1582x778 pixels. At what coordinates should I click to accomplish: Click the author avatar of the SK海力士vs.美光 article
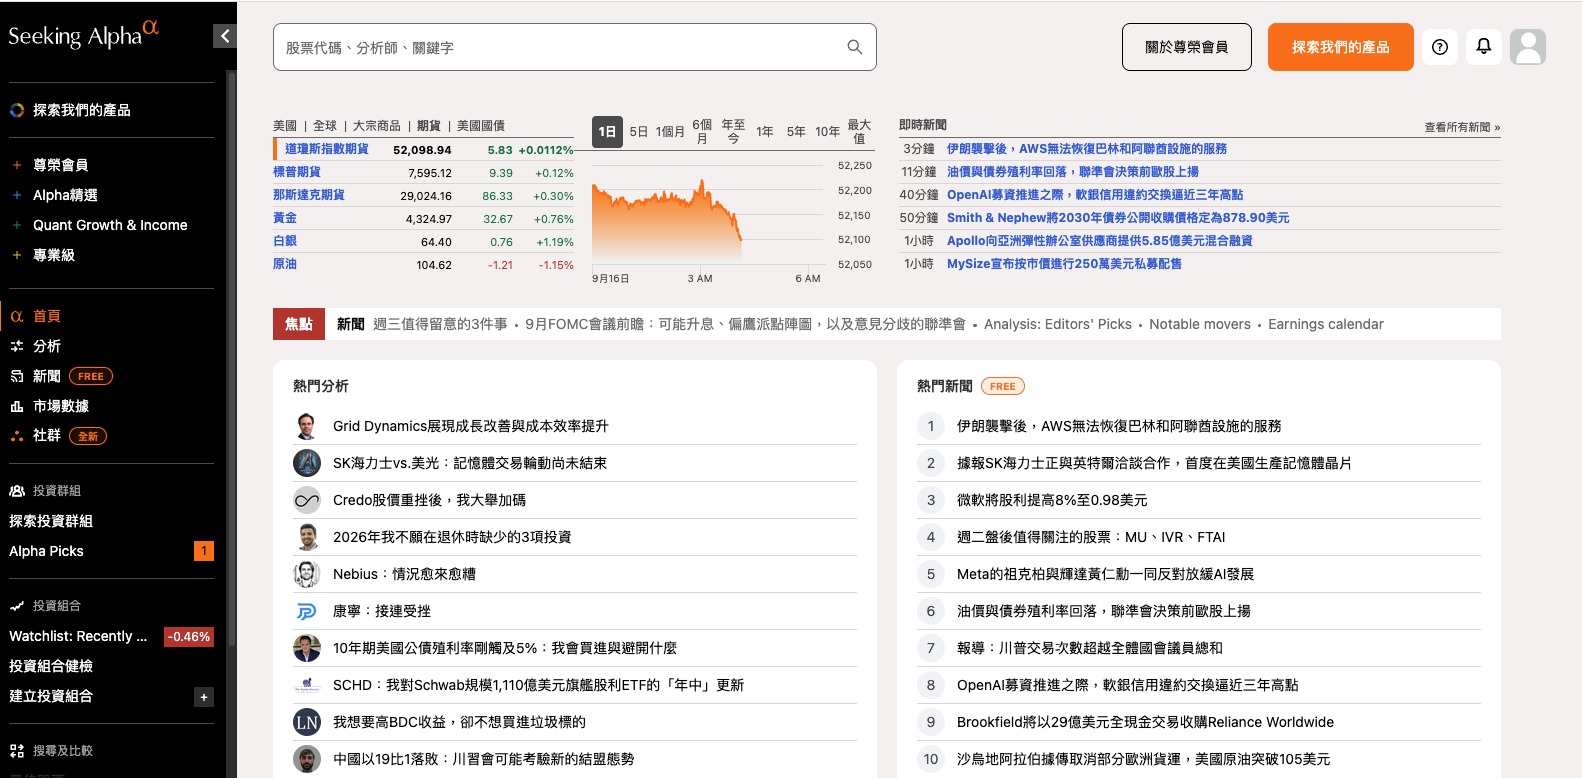point(307,463)
